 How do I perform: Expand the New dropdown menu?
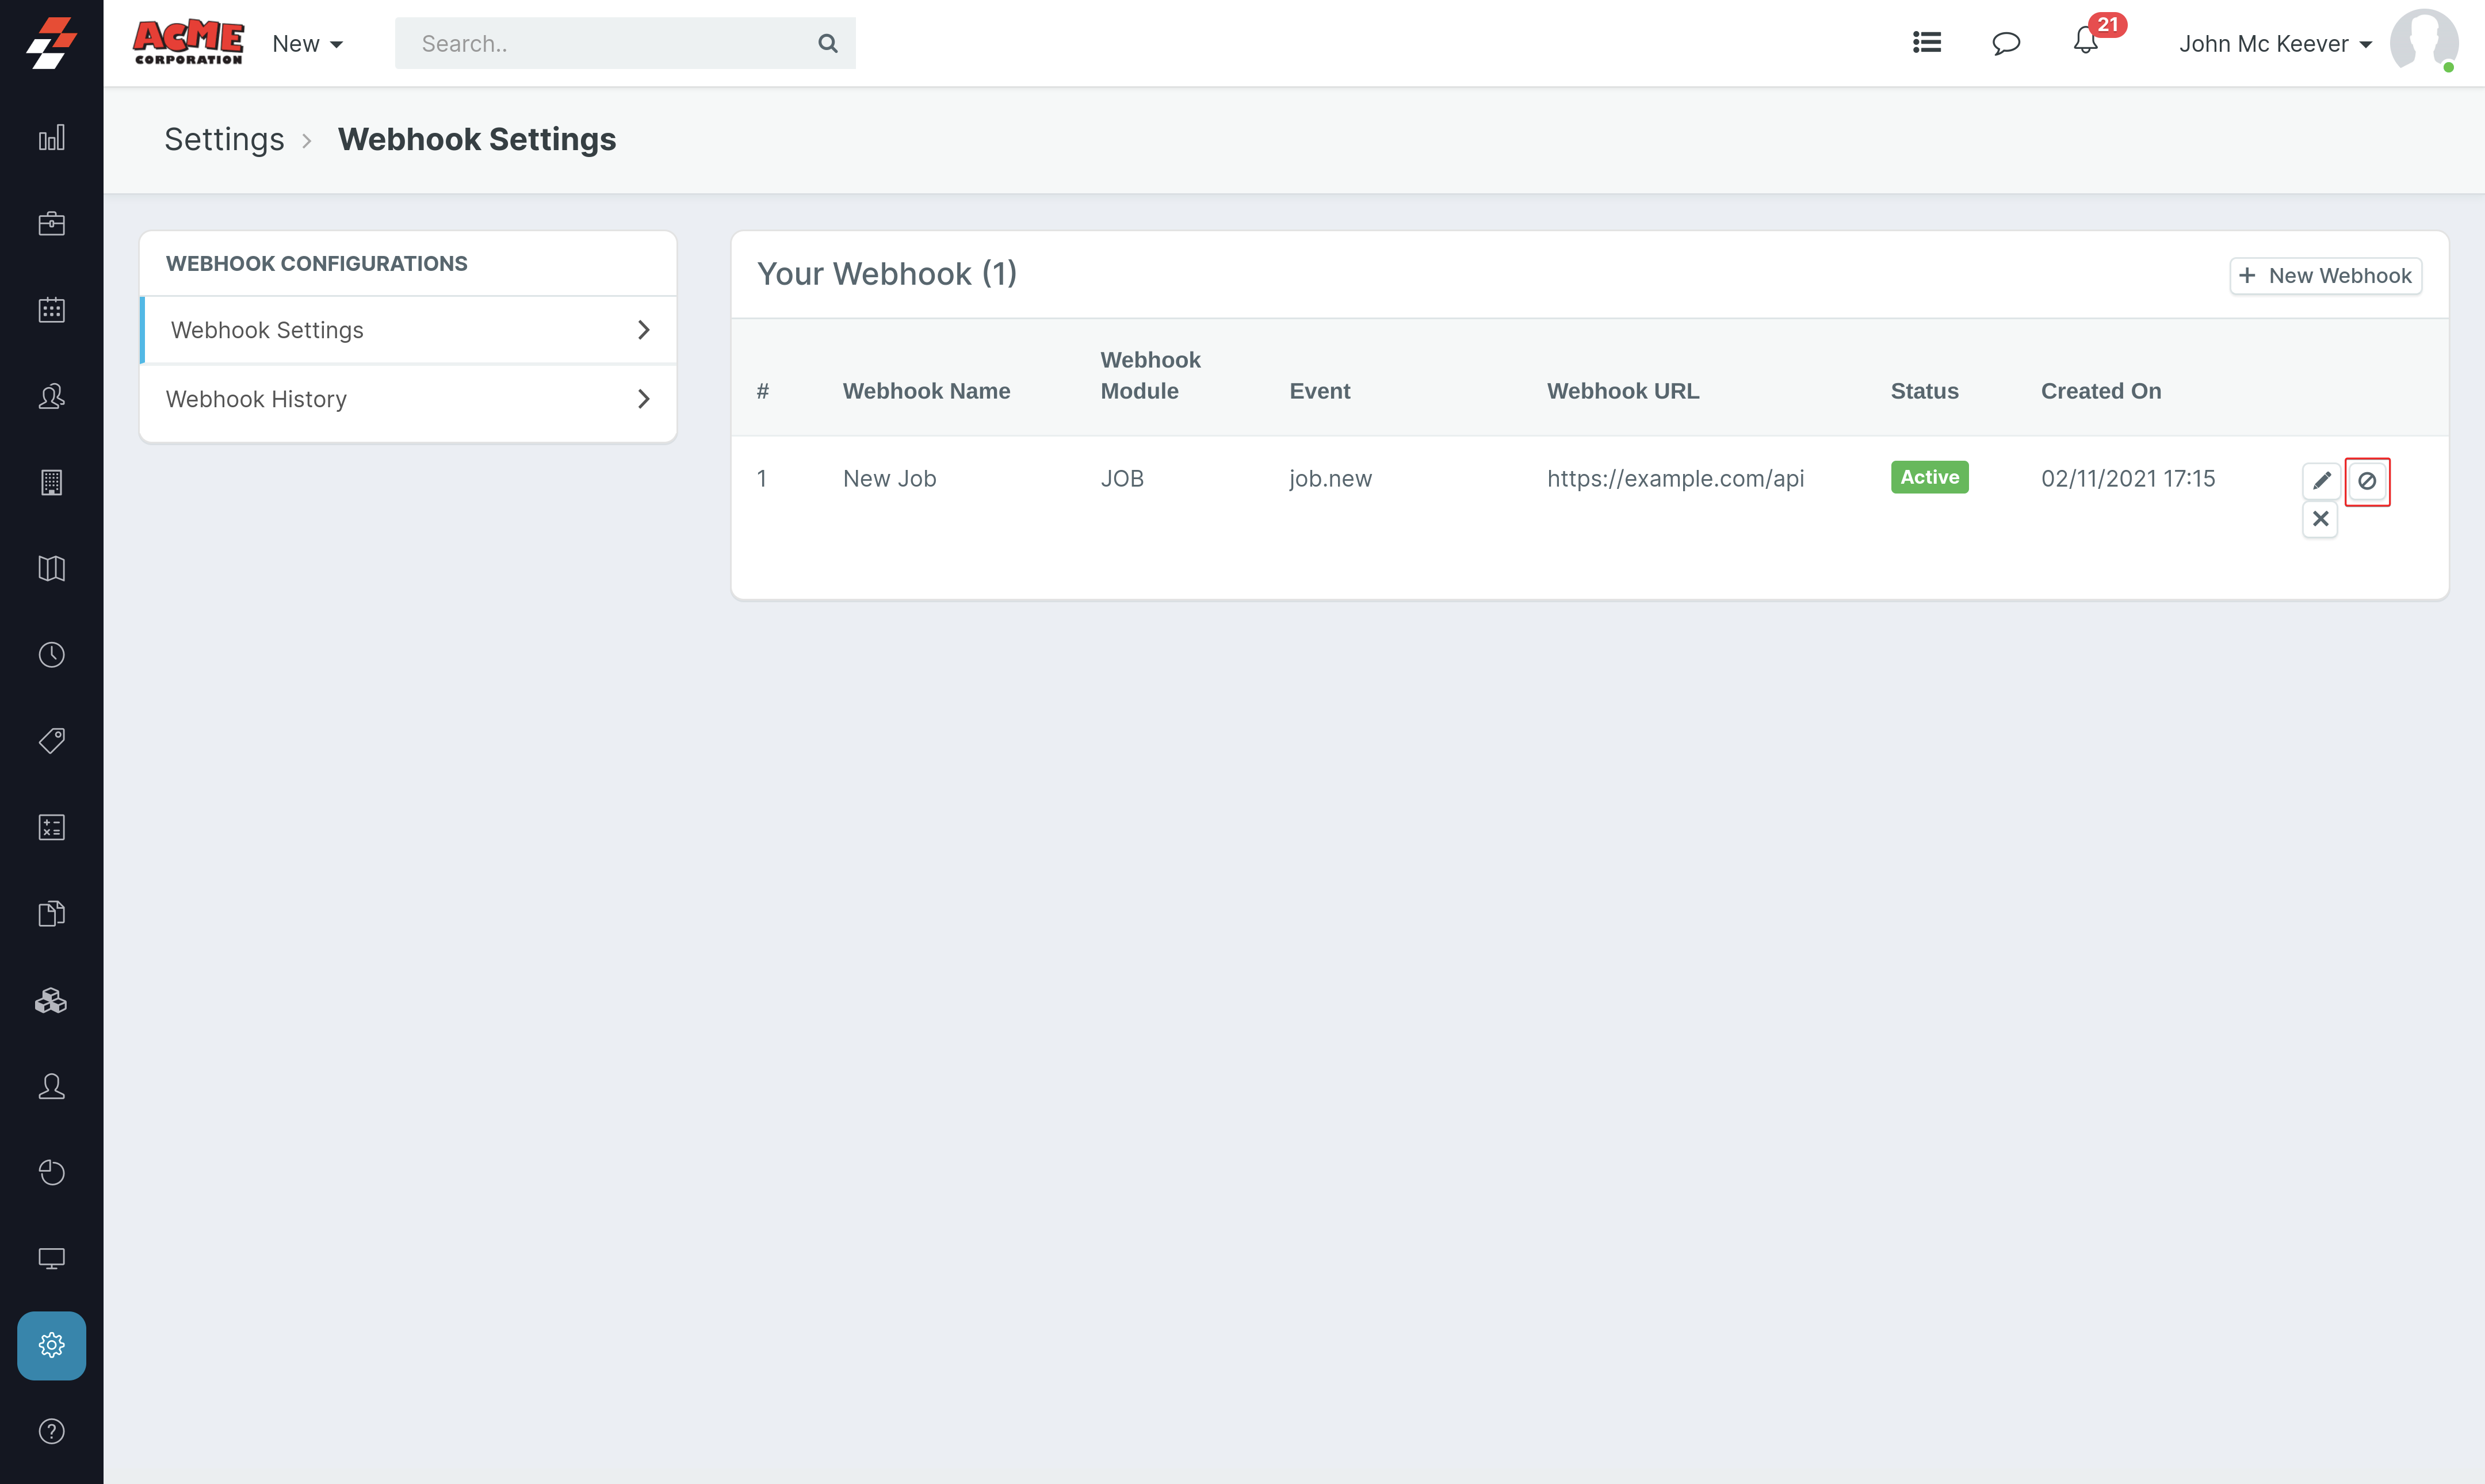click(x=307, y=44)
